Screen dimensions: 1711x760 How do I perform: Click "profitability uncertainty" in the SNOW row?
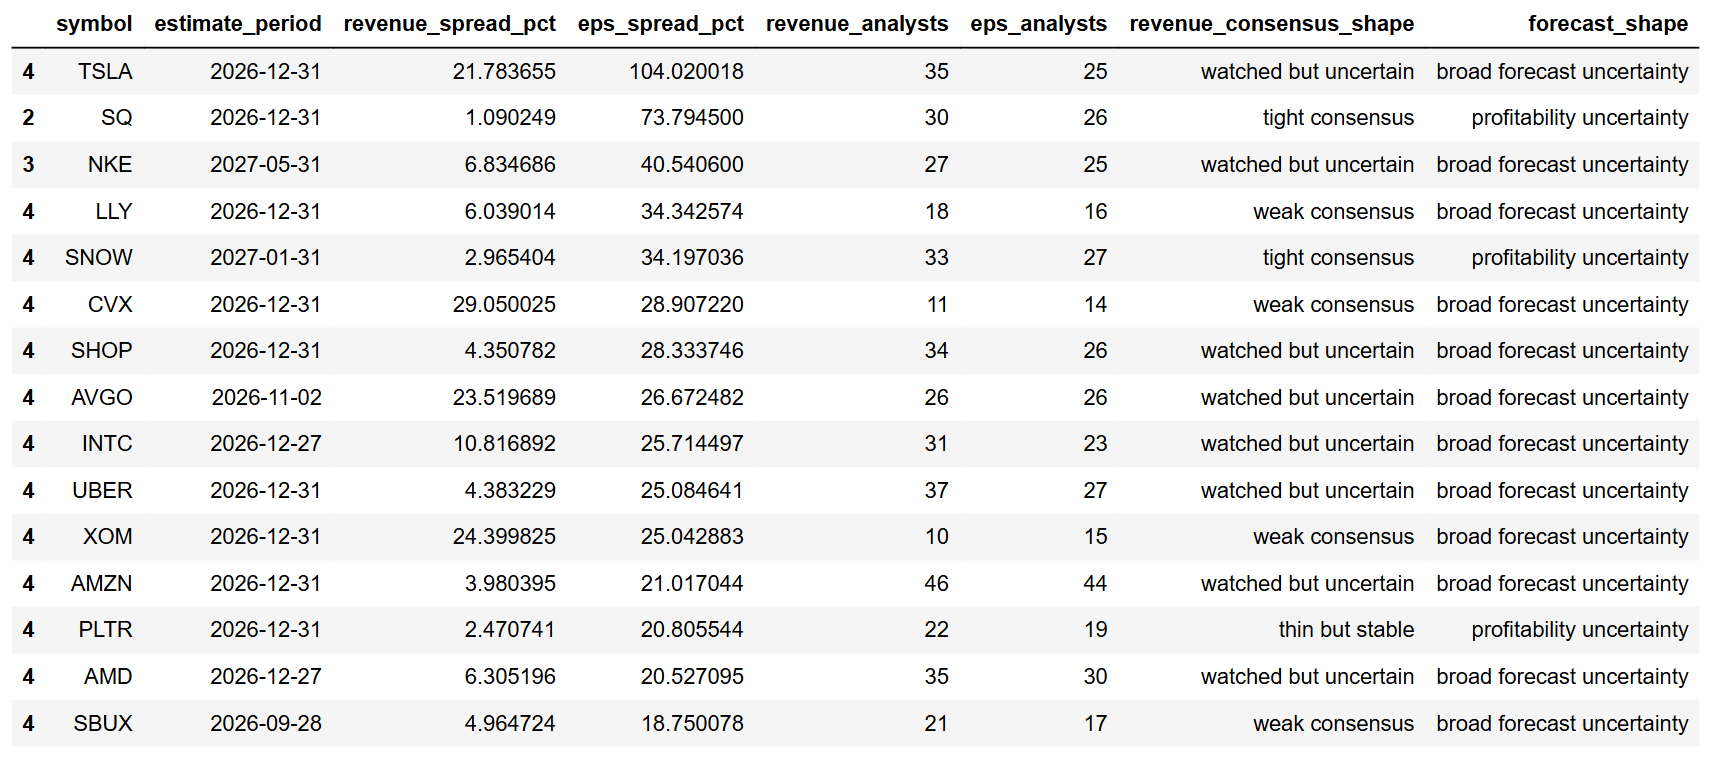pyautogui.click(x=1580, y=258)
